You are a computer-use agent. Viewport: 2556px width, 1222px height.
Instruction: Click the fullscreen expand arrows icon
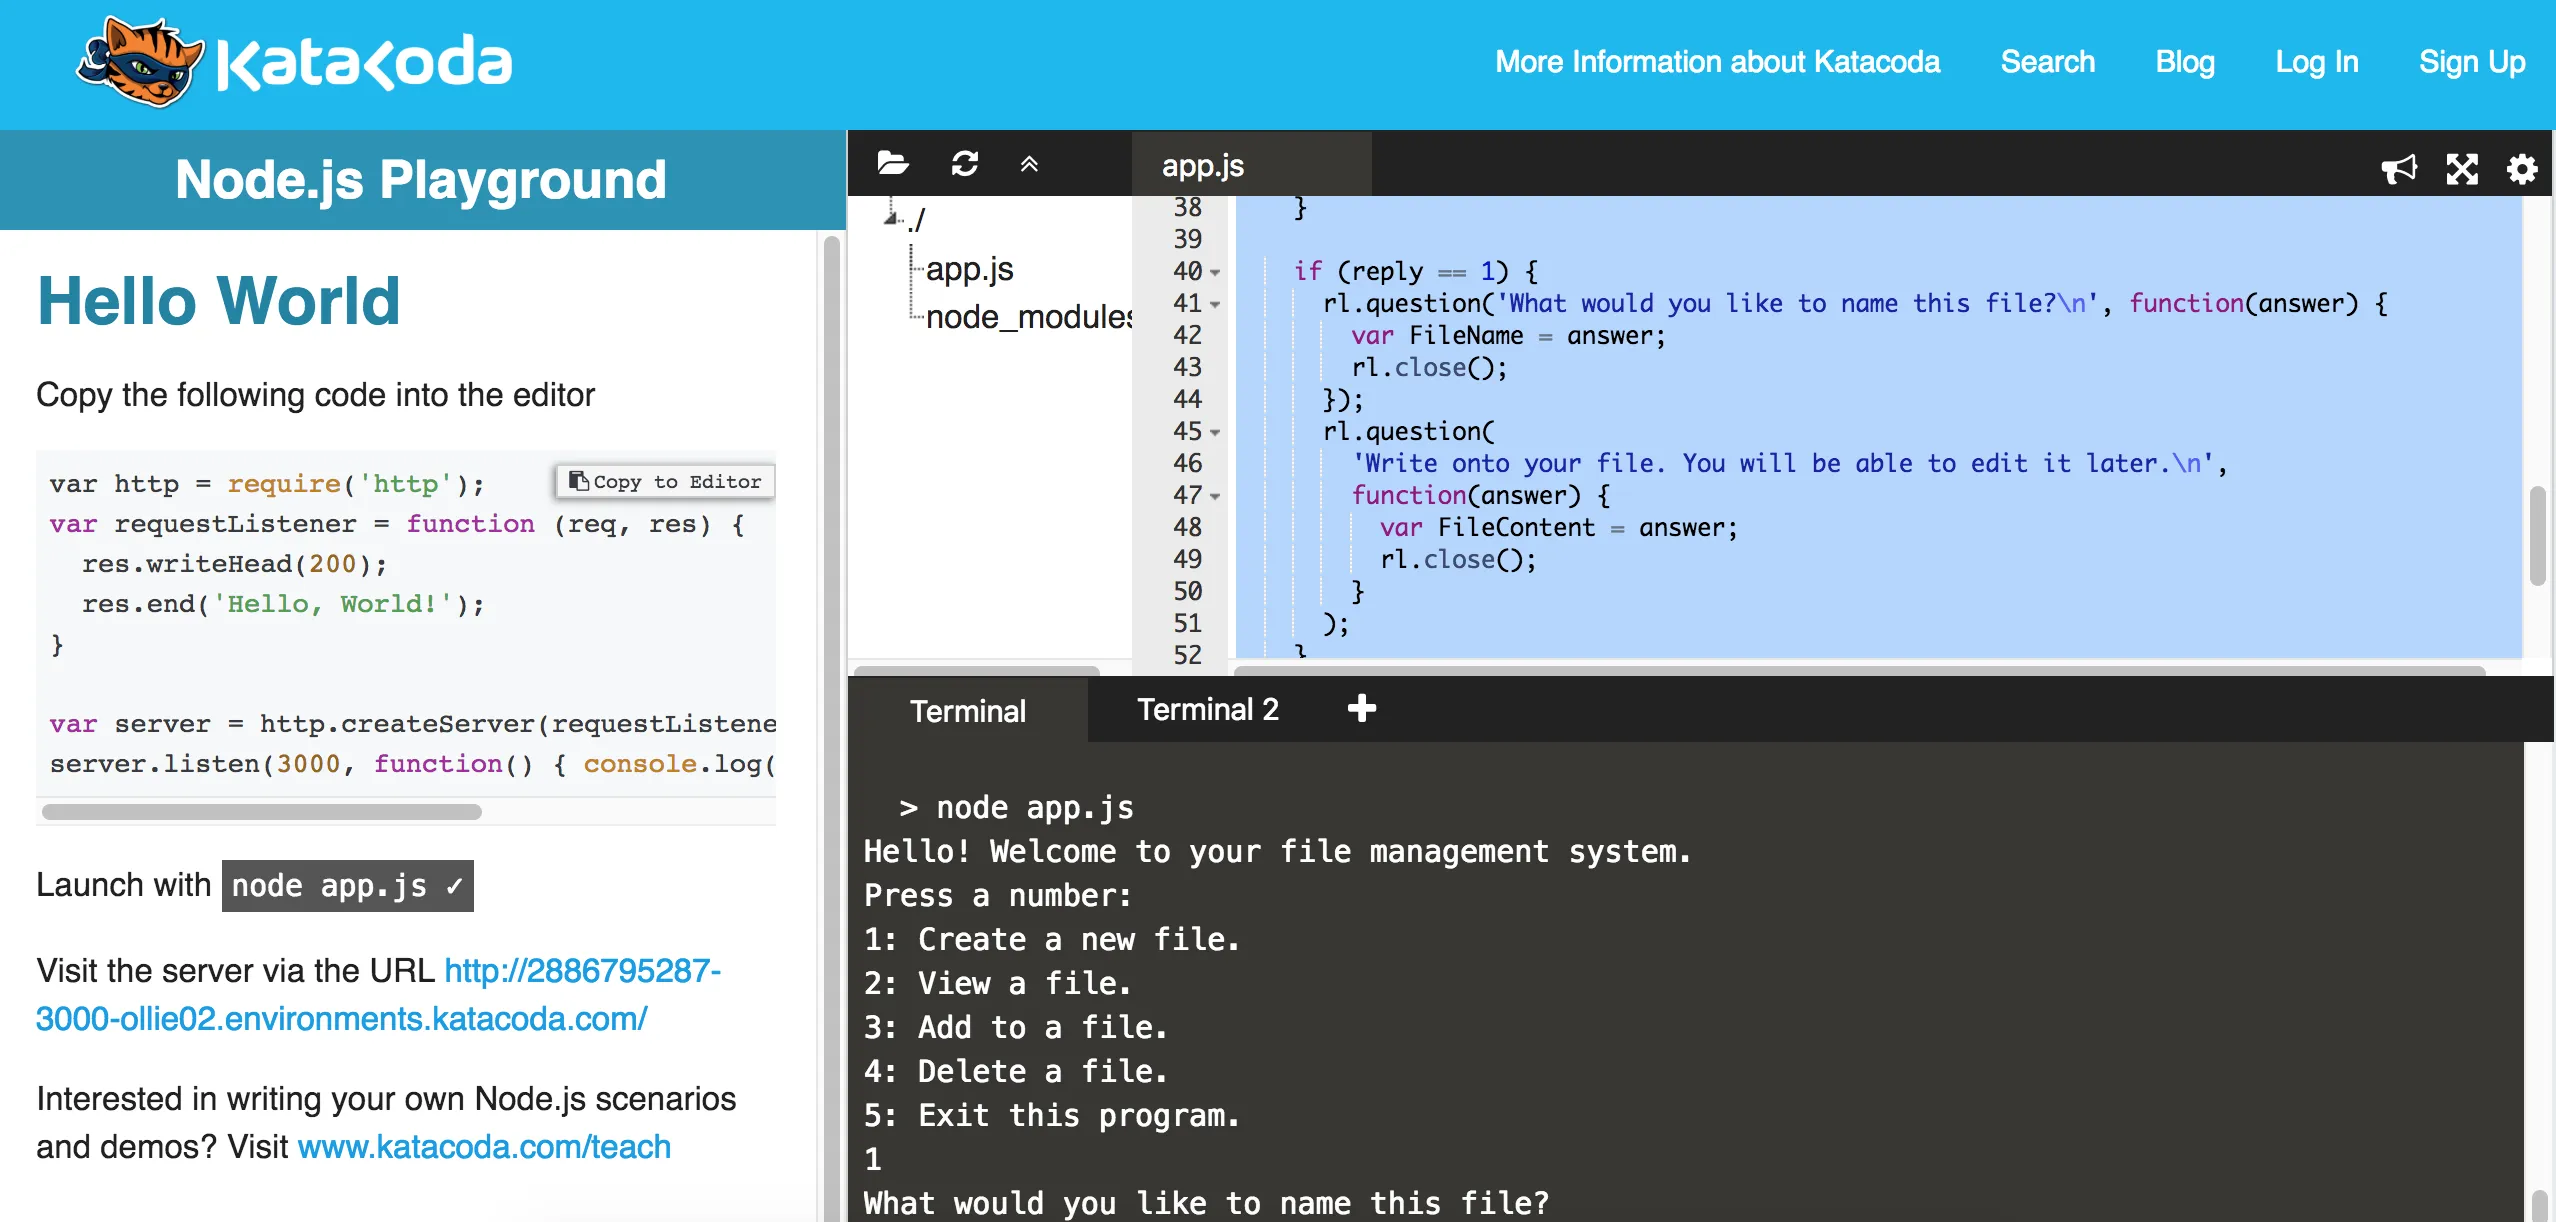(2461, 169)
